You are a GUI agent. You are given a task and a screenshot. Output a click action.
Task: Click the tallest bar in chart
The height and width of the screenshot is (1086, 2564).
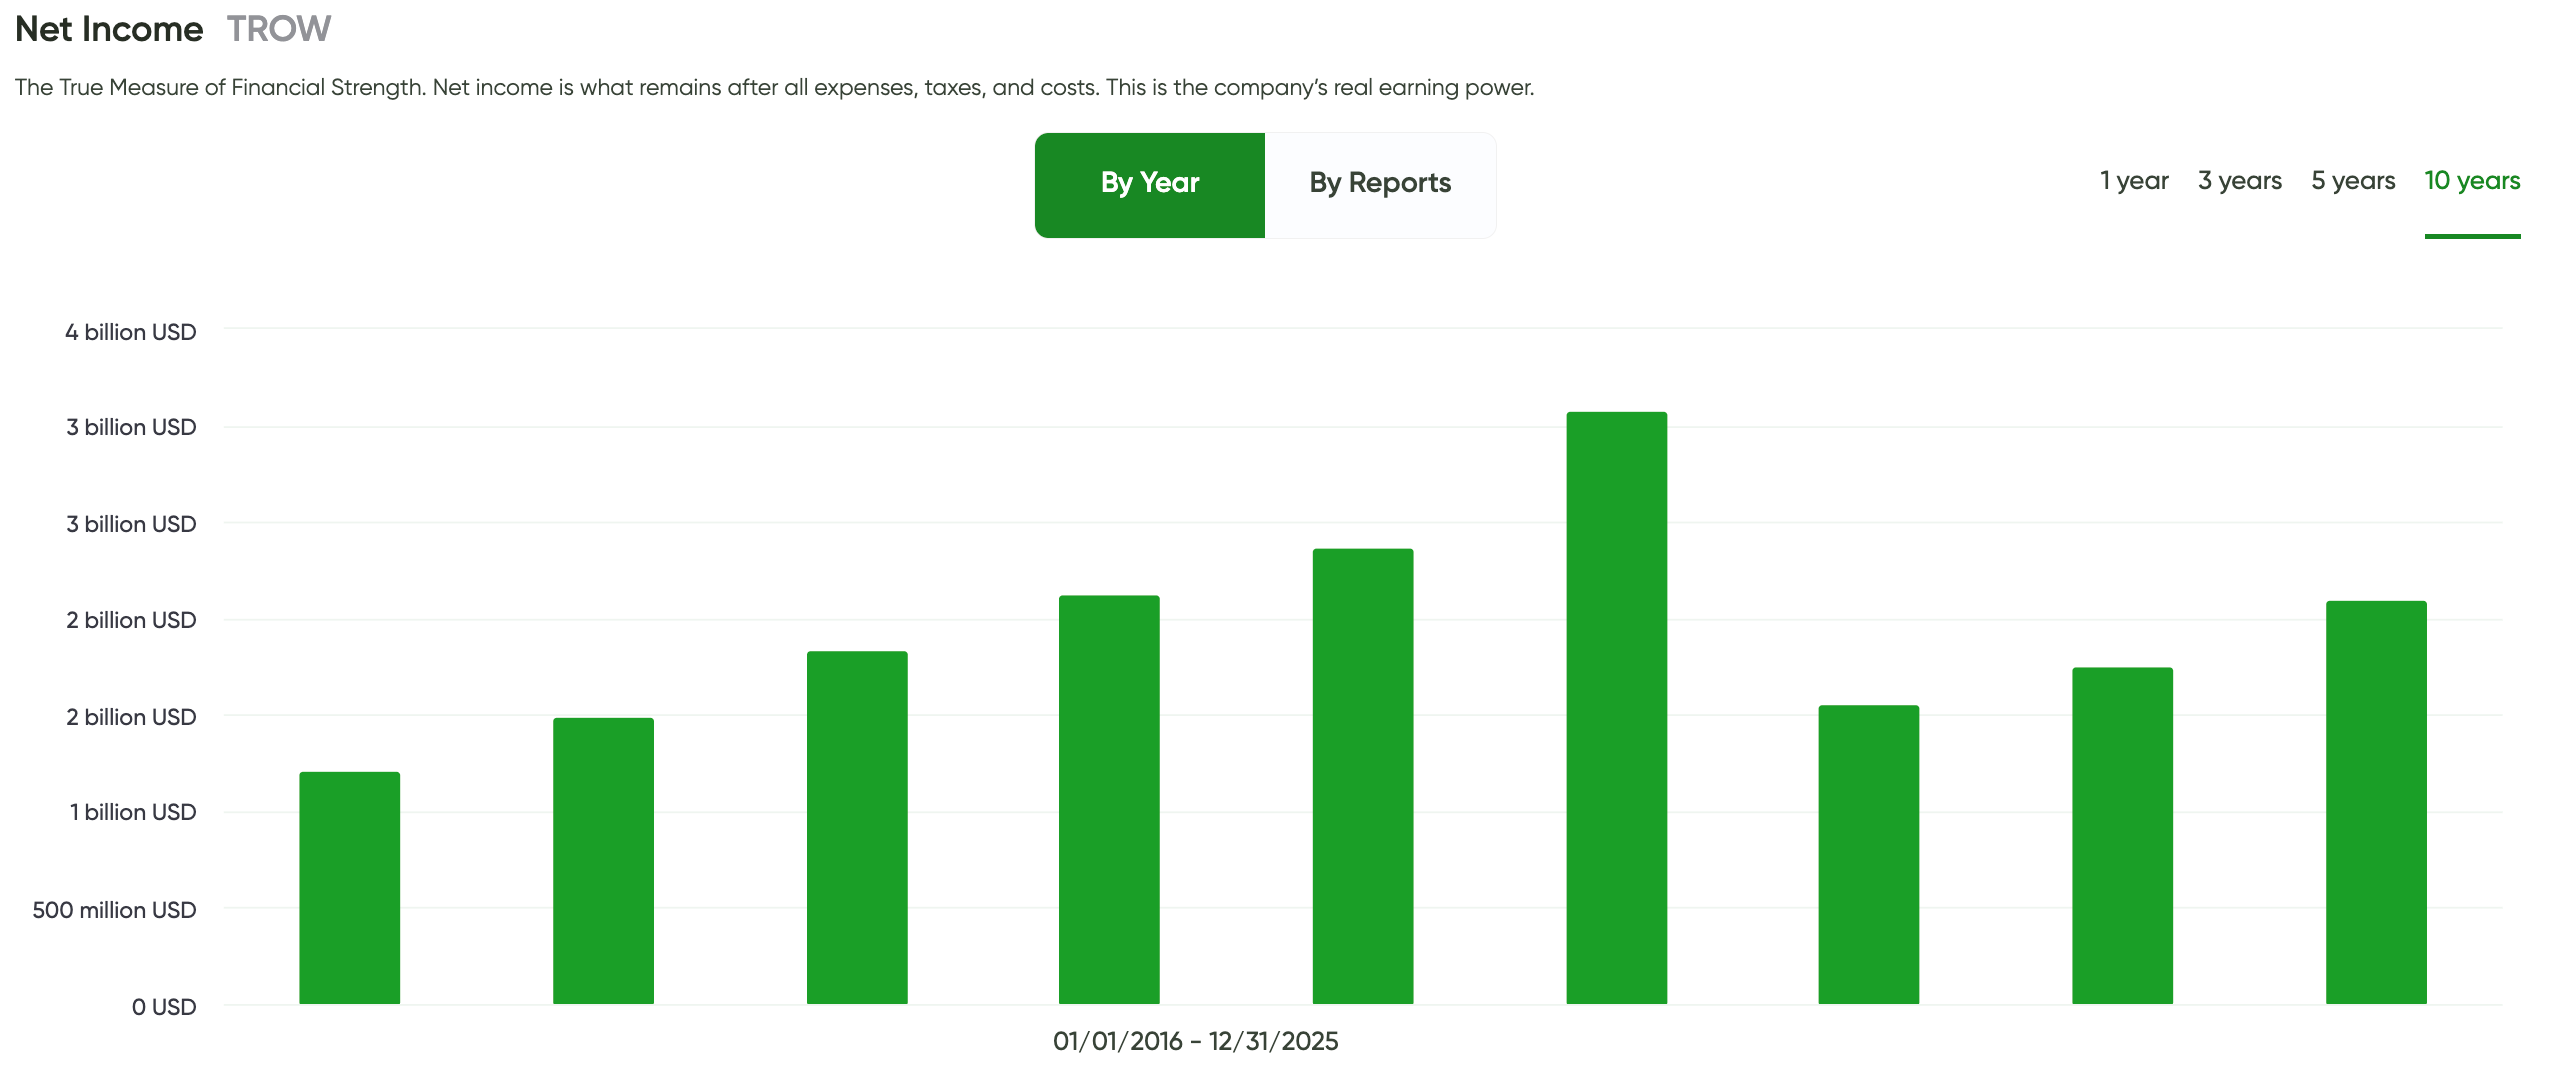pyautogui.click(x=1616, y=708)
